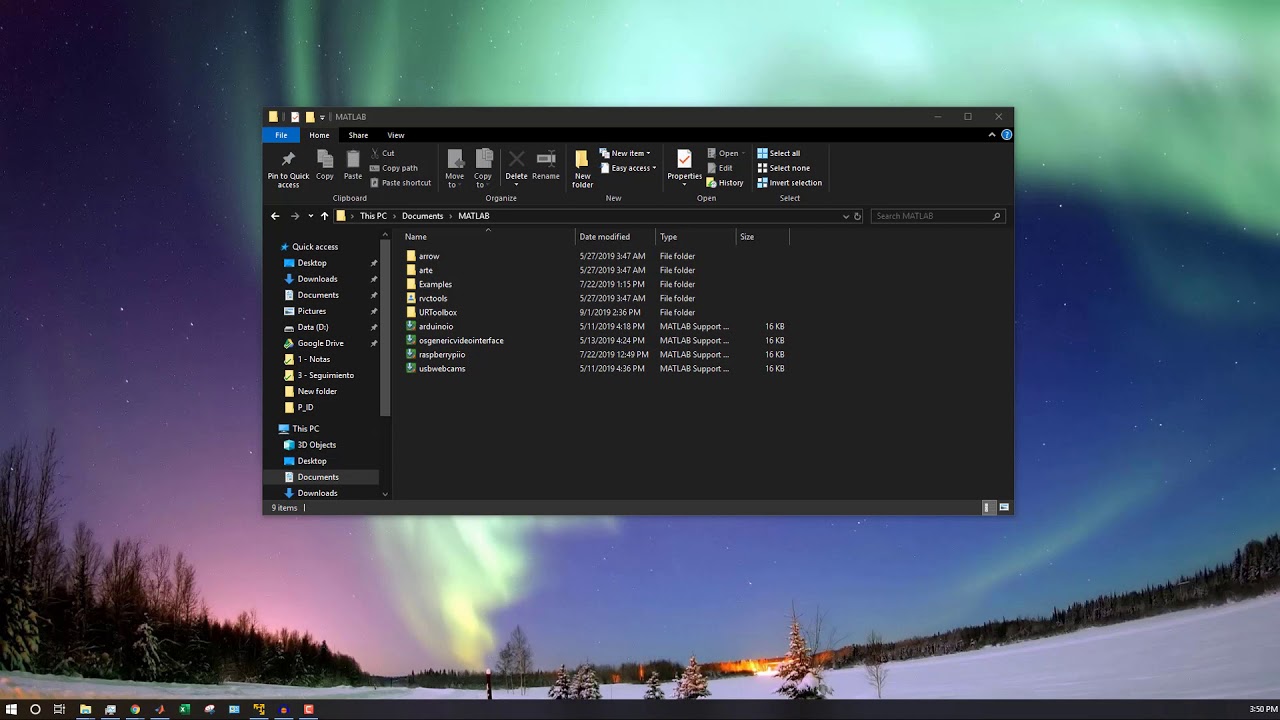Image resolution: width=1280 pixels, height=720 pixels.
Task: Click the Paste shortcut command
Action: point(401,183)
